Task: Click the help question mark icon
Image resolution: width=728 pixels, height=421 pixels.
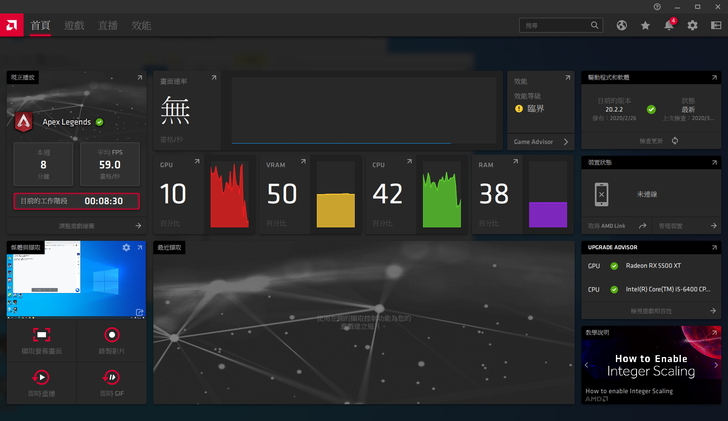Action: 657,7
